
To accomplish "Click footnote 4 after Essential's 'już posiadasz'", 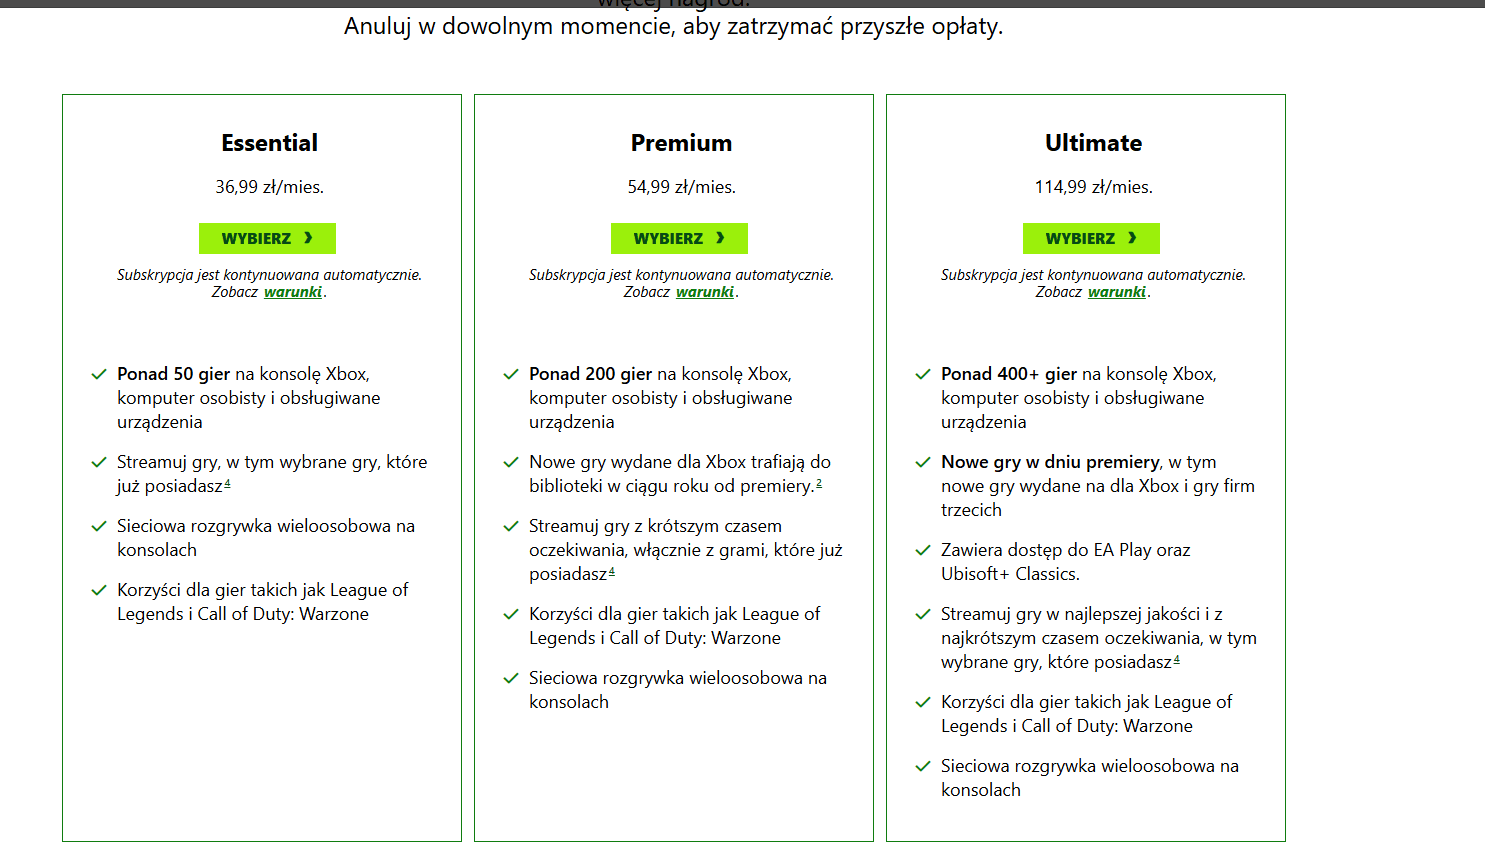I will 227,484.
